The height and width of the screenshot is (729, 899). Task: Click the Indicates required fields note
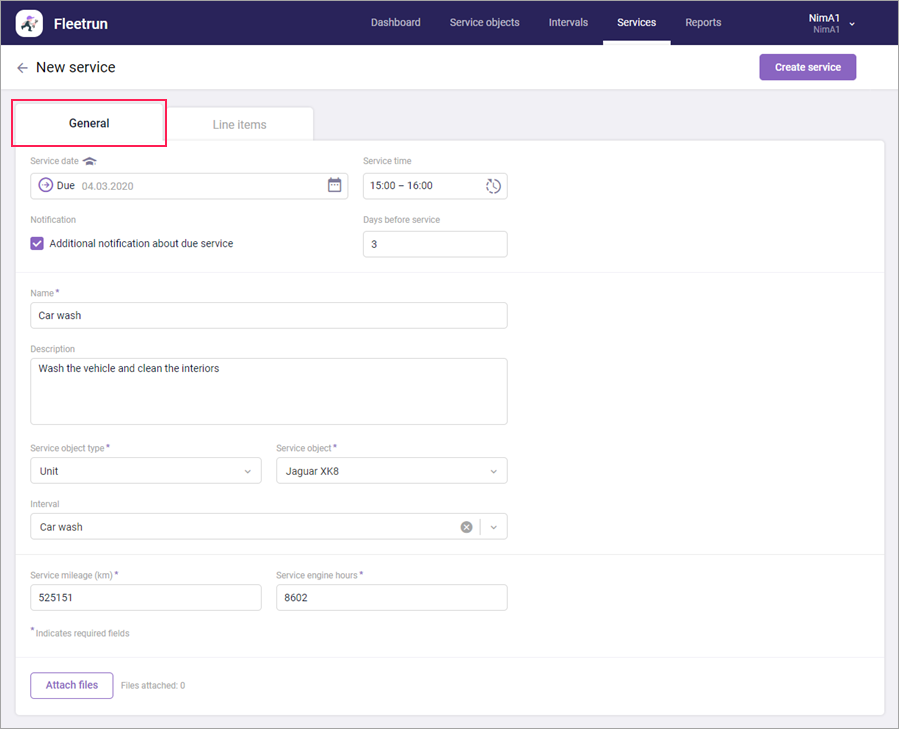click(x=80, y=633)
